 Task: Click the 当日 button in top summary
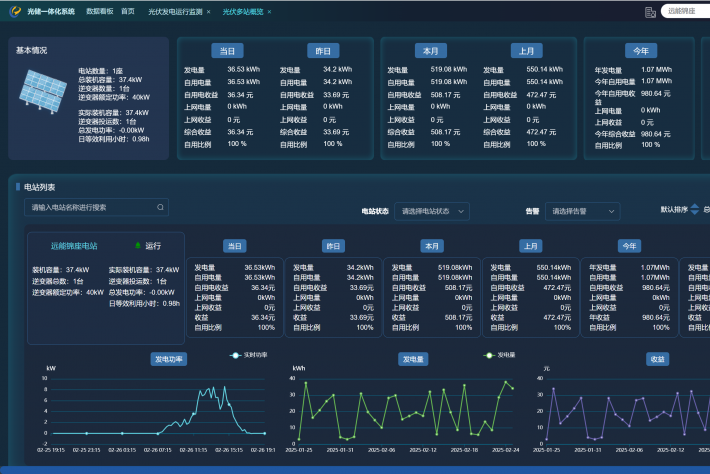point(226,50)
